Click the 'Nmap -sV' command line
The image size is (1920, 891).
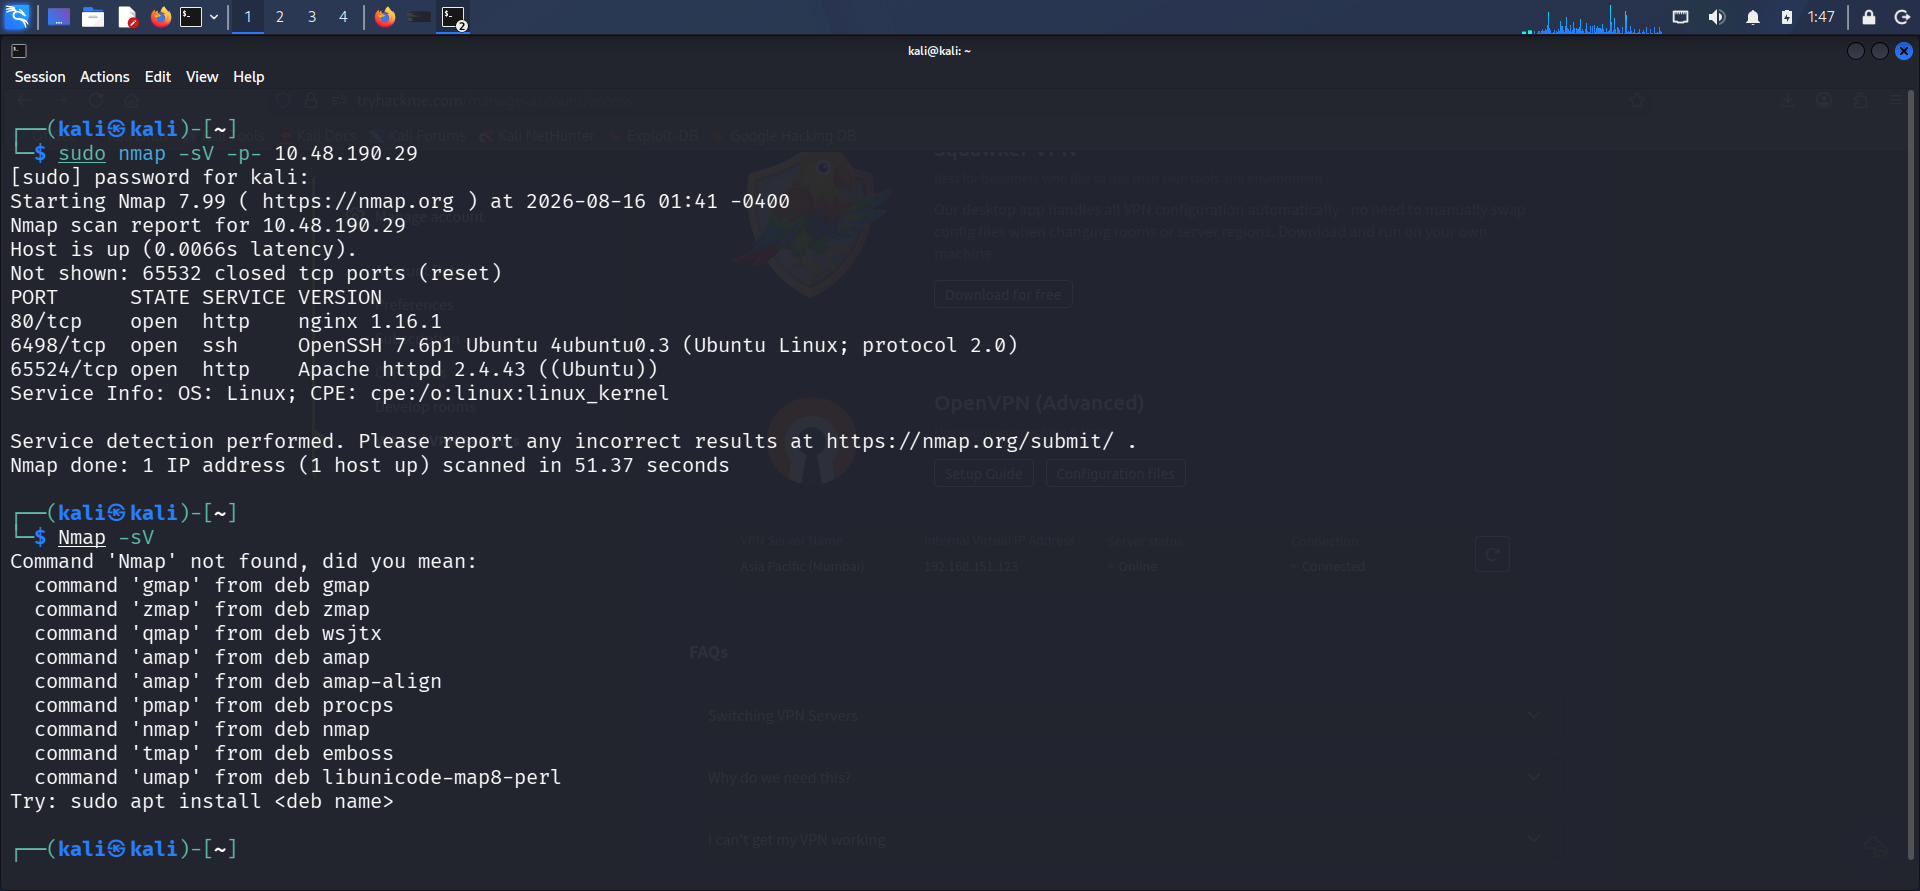click(106, 537)
